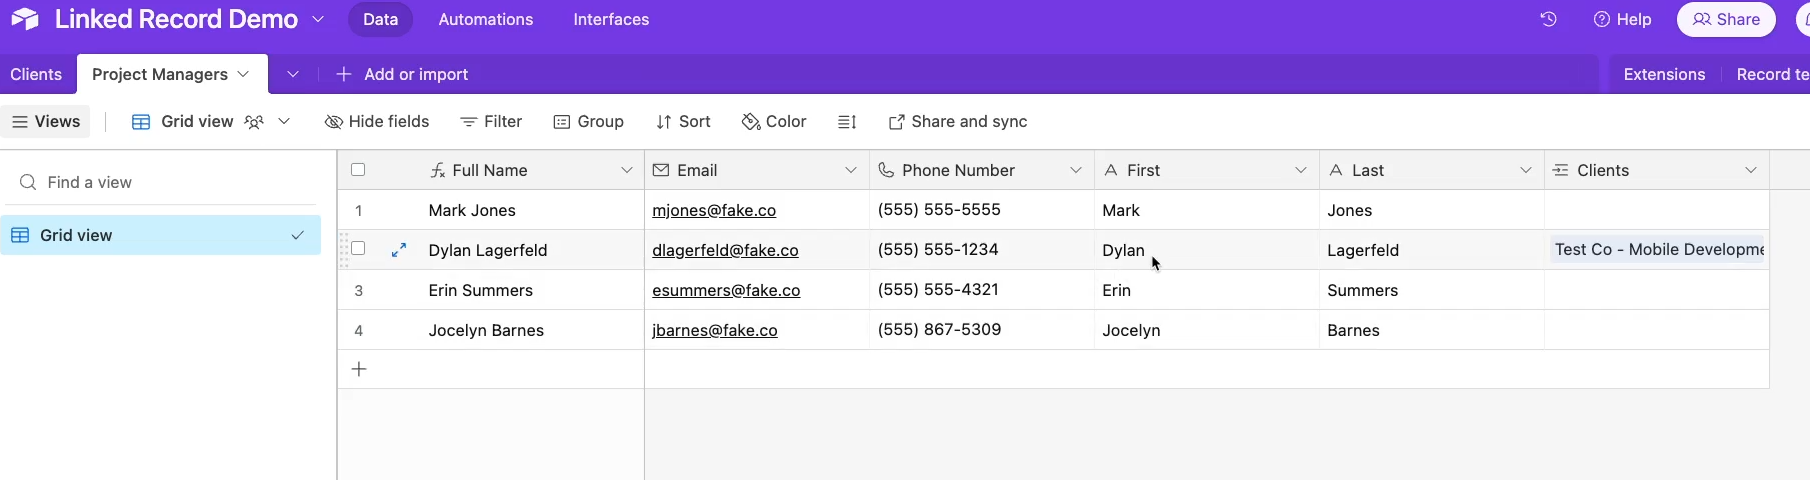Switch to the Automations tab
This screenshot has width=1810, height=480.
pos(486,19)
